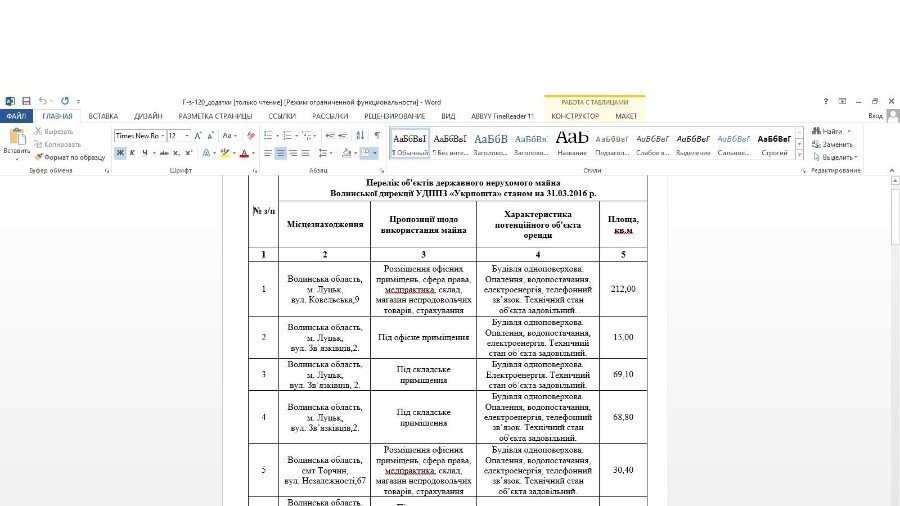Viewport: 900px width, 506px height.
Task: Click the Paste (Вставить) icon
Action: point(16,138)
